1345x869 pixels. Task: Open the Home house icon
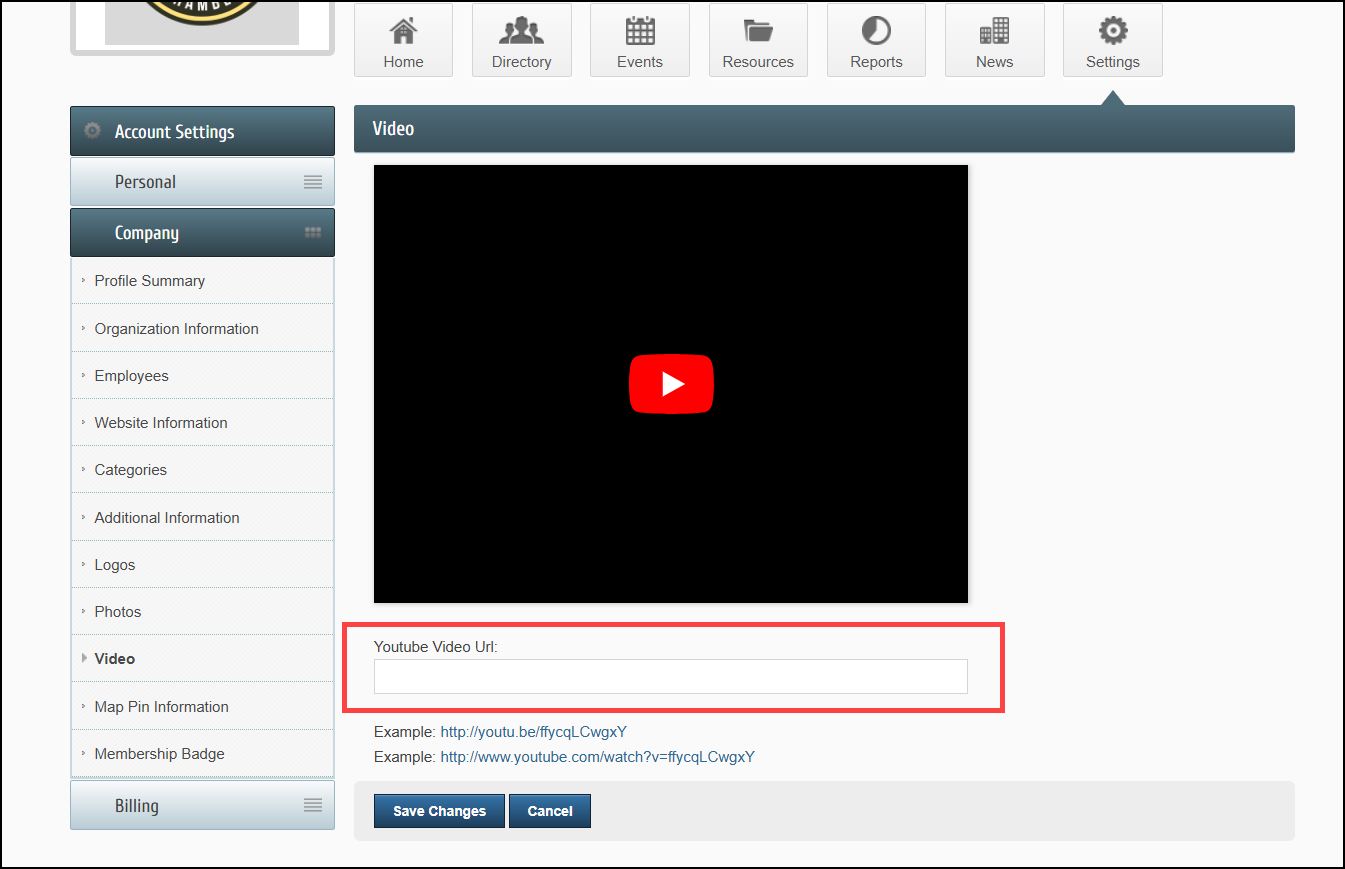pyautogui.click(x=403, y=32)
